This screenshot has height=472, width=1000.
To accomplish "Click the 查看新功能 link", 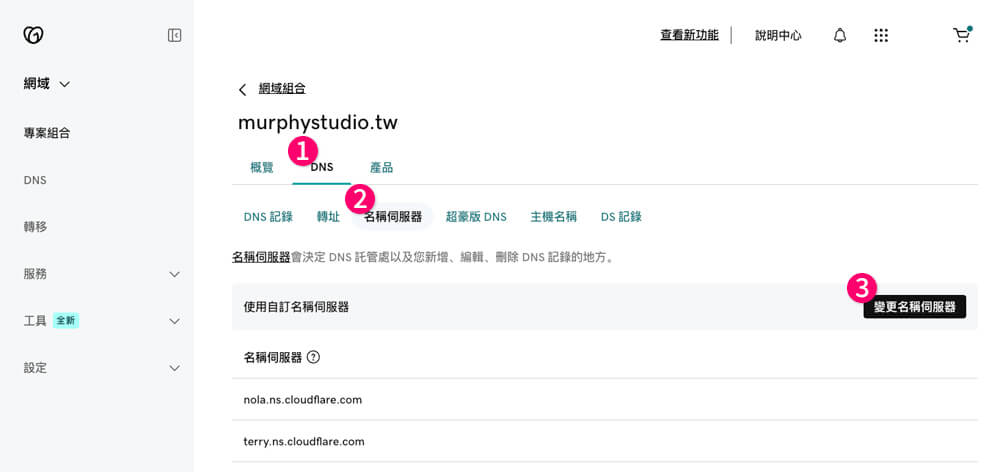I will tap(689, 35).
